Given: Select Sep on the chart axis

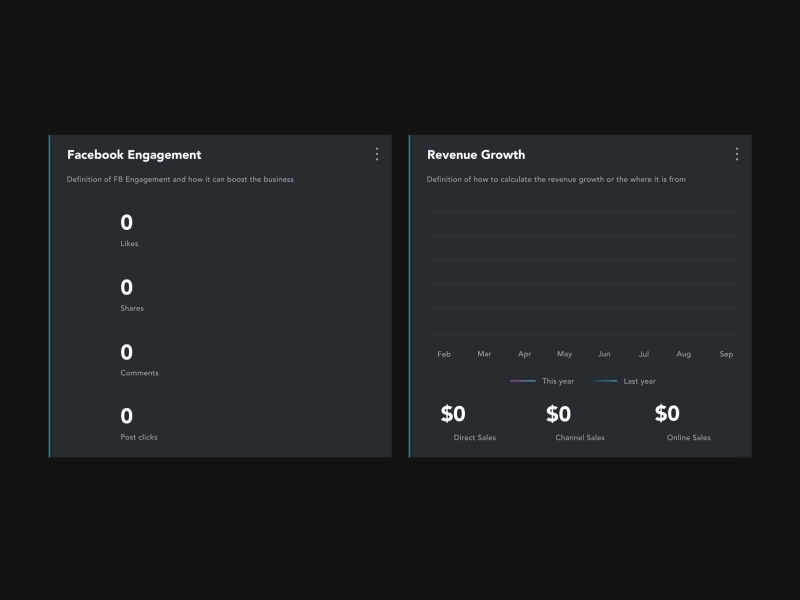Looking at the screenshot, I should tap(726, 354).
